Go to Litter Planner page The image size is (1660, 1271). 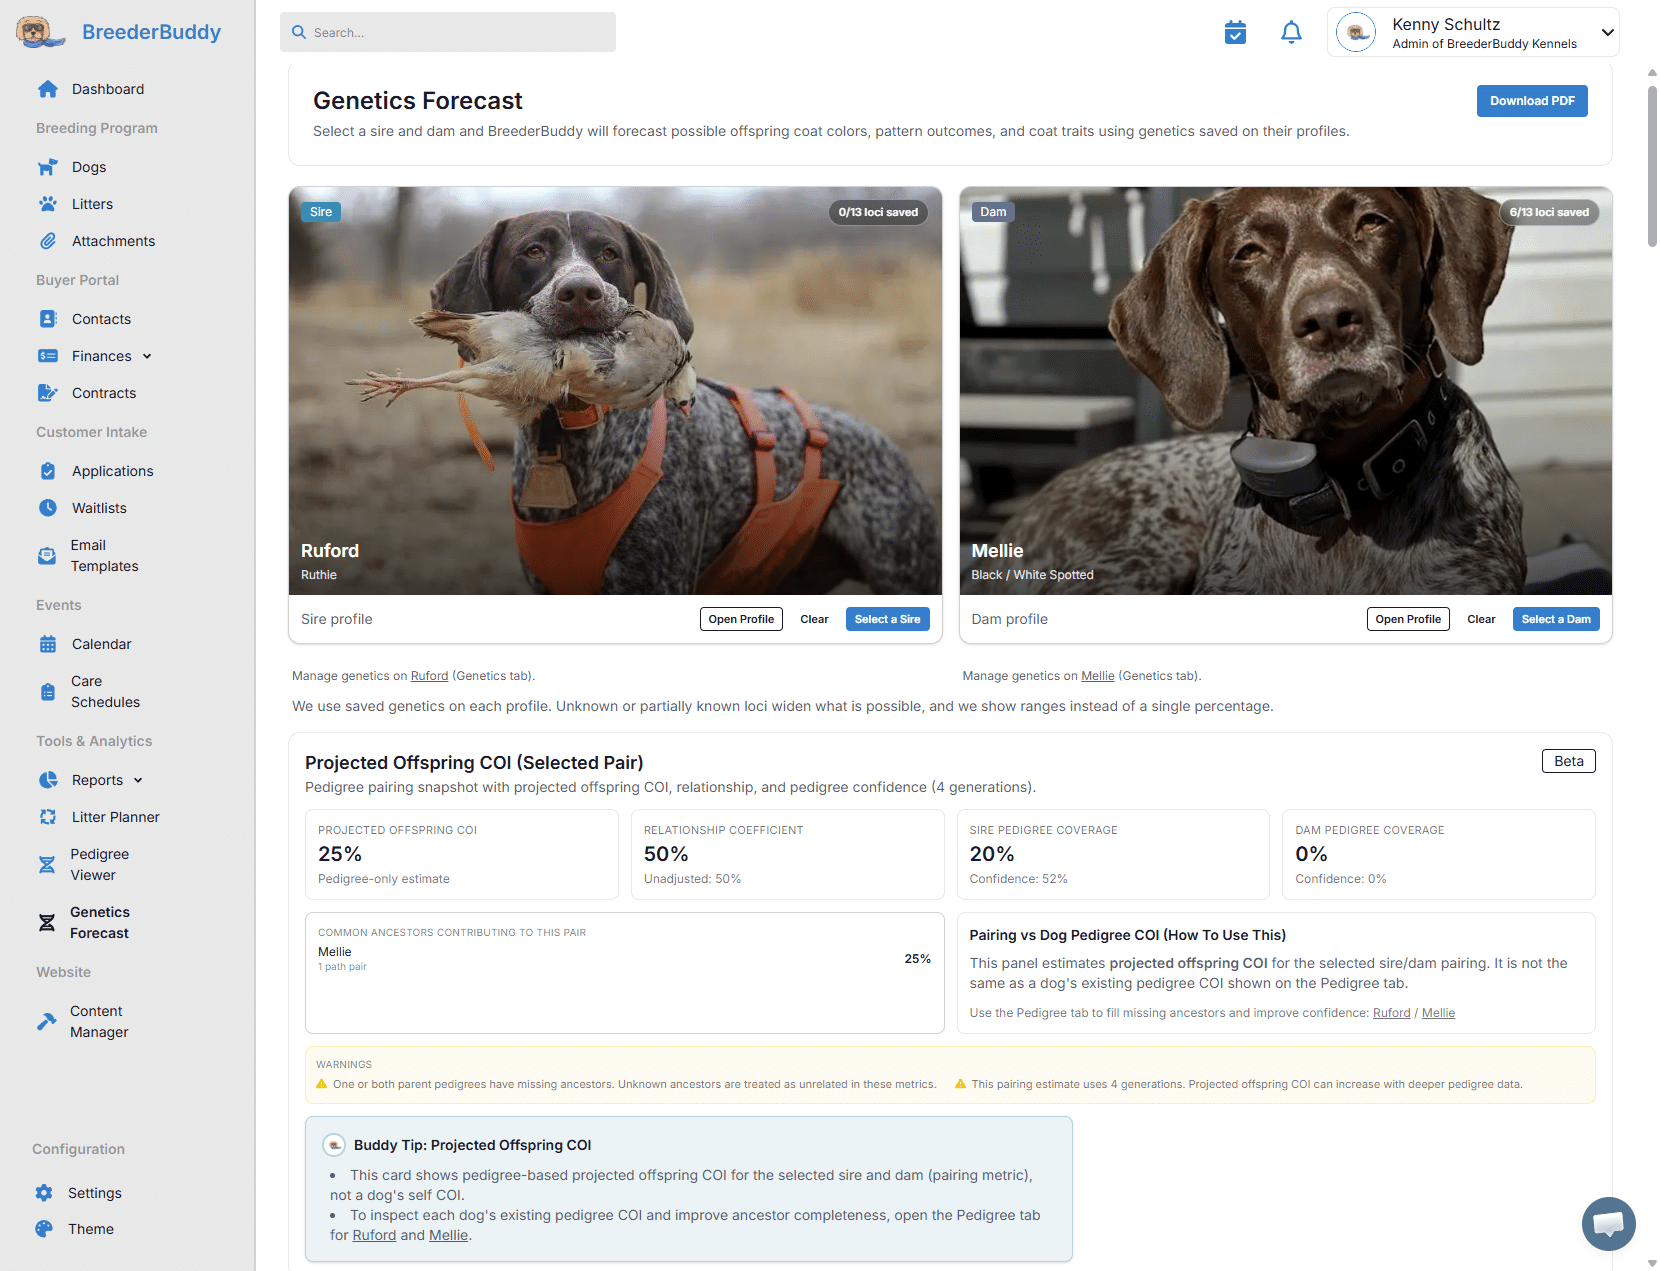point(115,817)
